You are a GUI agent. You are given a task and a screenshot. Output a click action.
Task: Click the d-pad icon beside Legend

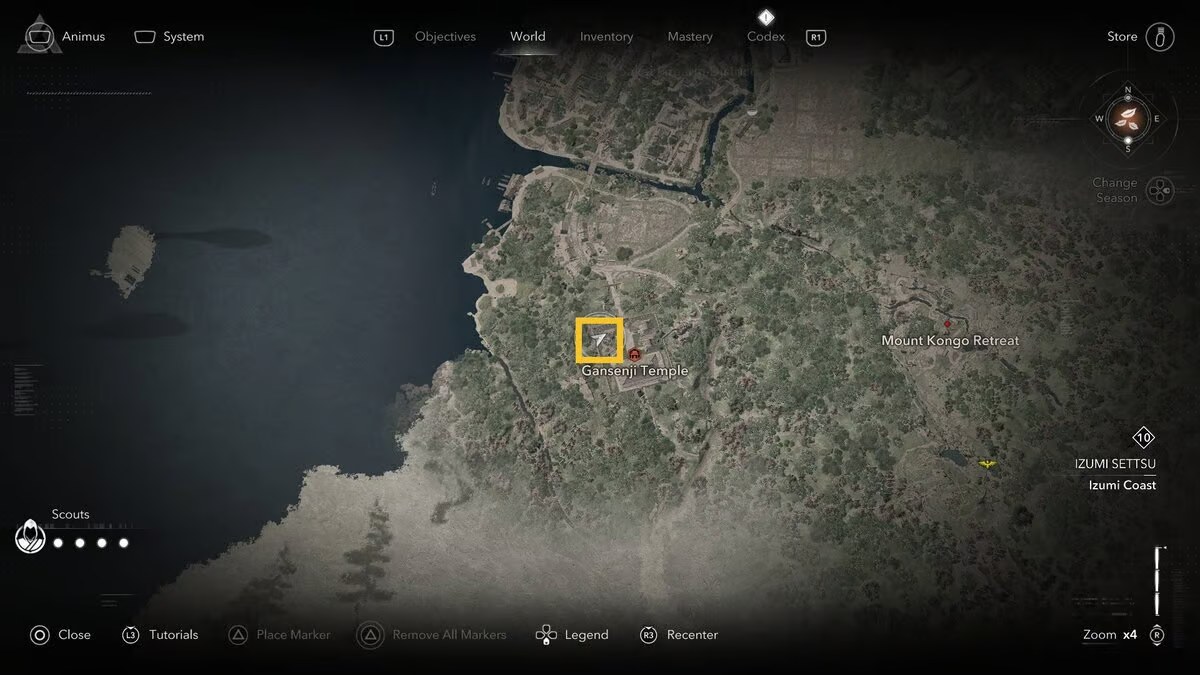[546, 635]
